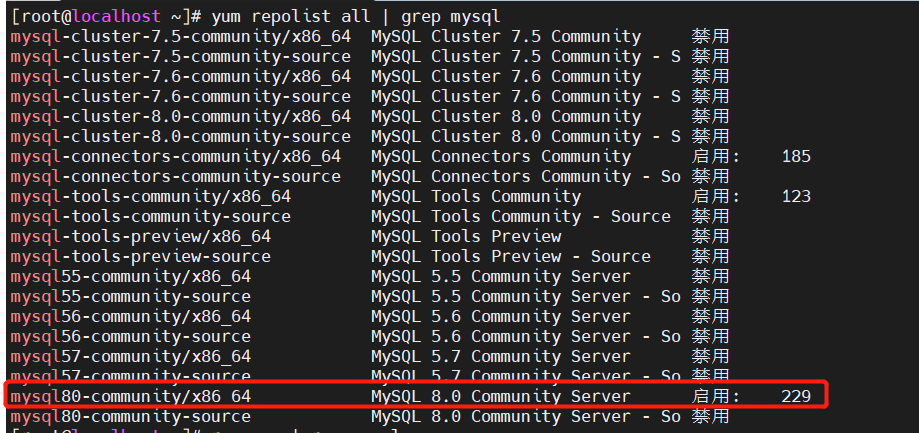The width and height of the screenshot is (919, 433).
Task: Click 'MySQL Tools Preview' in the mysql-tools-preview/x86_64 row
Action: pos(467,237)
